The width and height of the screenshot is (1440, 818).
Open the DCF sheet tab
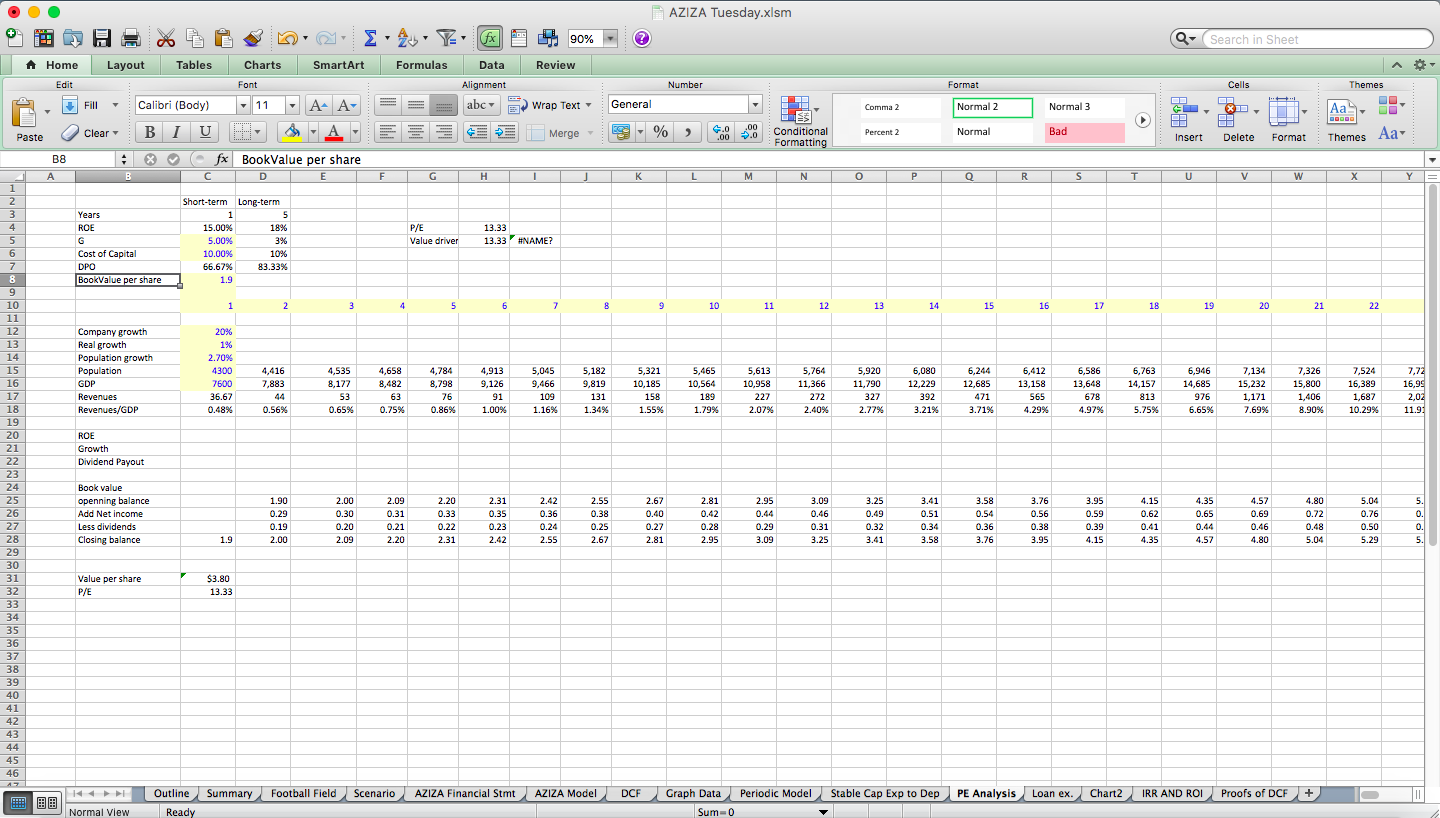(x=630, y=793)
